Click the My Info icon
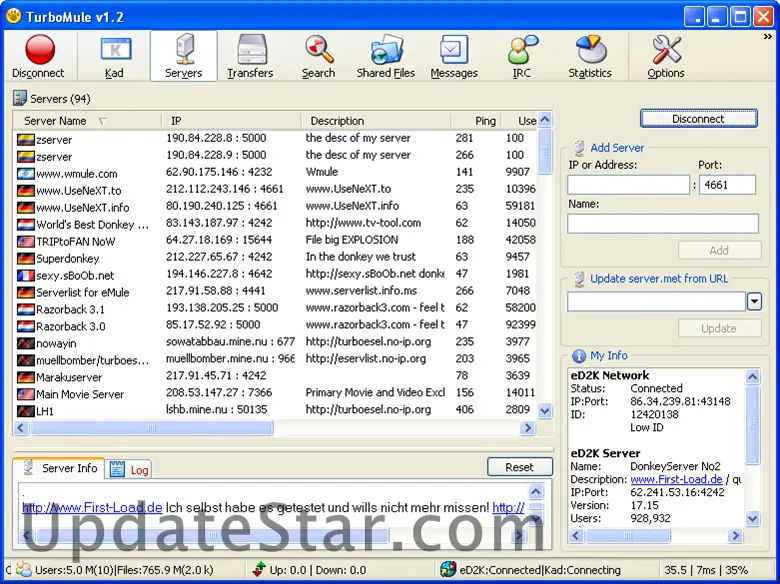780x584 pixels. pos(579,356)
